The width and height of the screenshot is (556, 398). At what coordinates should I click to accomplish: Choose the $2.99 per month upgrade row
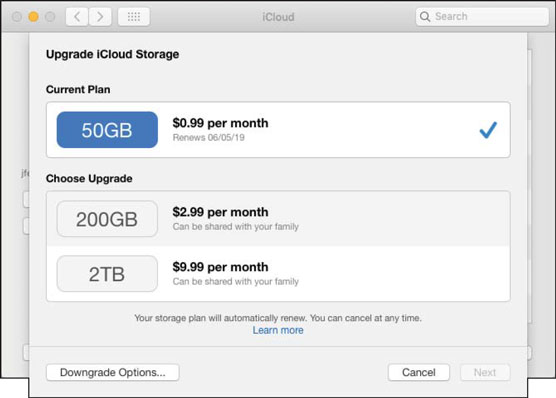[x=278, y=219]
